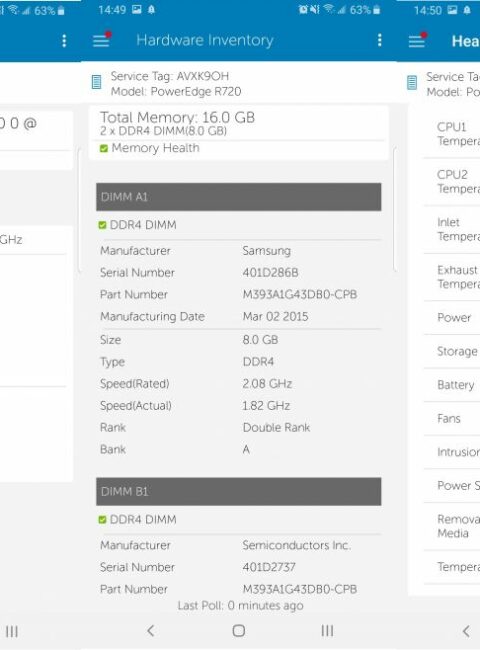
Task: Tap Android back arrow in center navigation bar
Action: [x=151, y=631]
